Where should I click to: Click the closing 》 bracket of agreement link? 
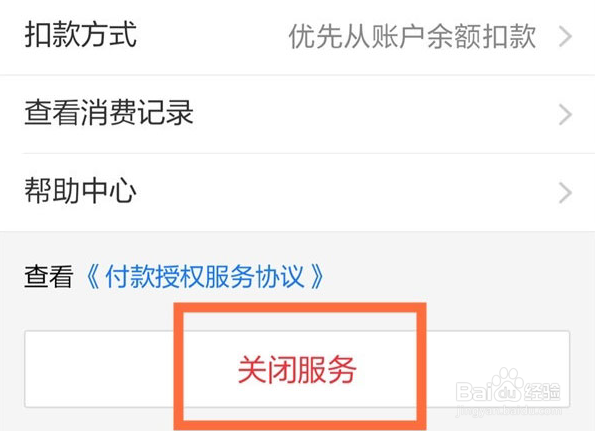(317, 277)
